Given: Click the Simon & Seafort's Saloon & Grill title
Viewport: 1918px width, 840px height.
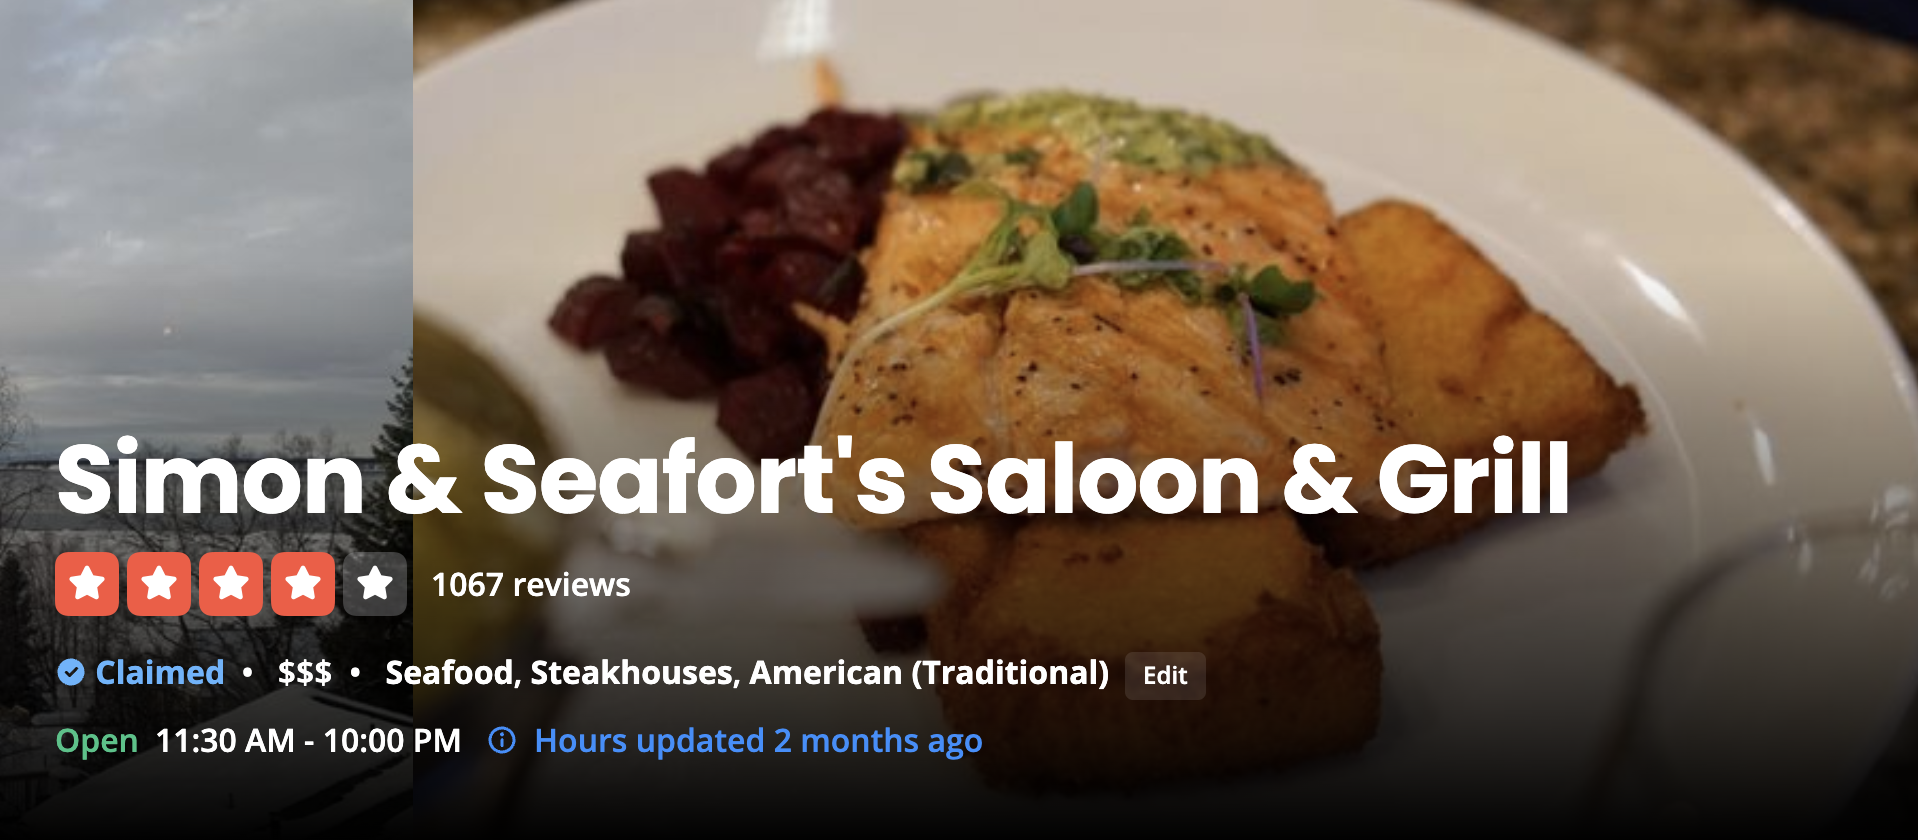Looking at the screenshot, I should [813, 479].
